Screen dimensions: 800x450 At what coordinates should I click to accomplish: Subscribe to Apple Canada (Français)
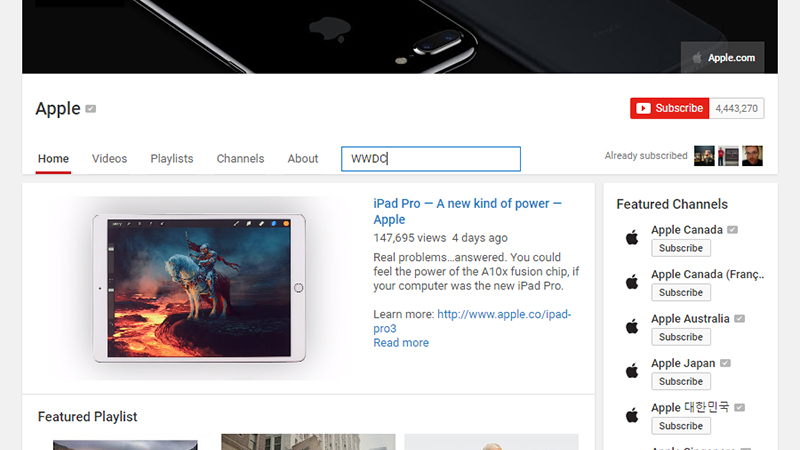(681, 292)
